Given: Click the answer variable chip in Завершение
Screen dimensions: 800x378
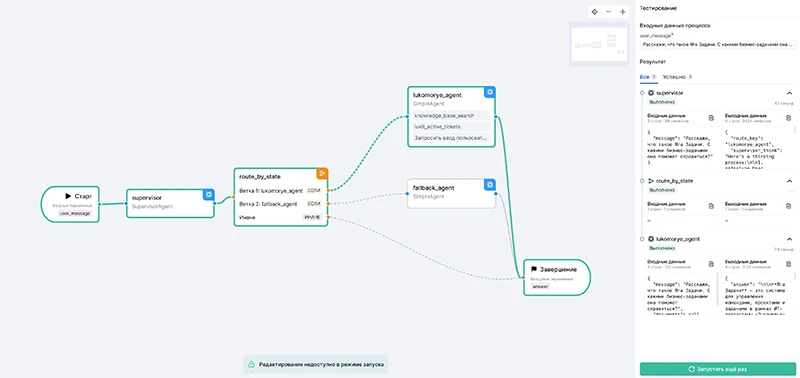Looking at the screenshot, I should [x=541, y=287].
